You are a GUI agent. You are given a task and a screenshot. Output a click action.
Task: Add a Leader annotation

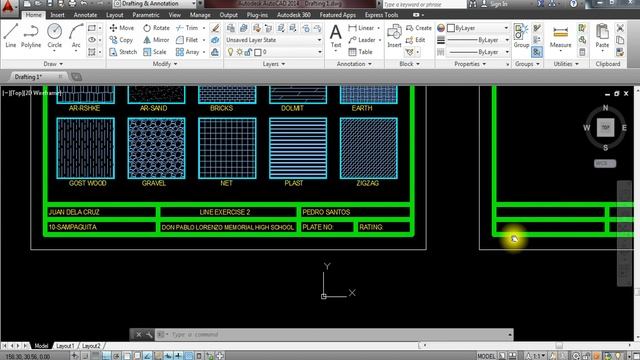362,40
